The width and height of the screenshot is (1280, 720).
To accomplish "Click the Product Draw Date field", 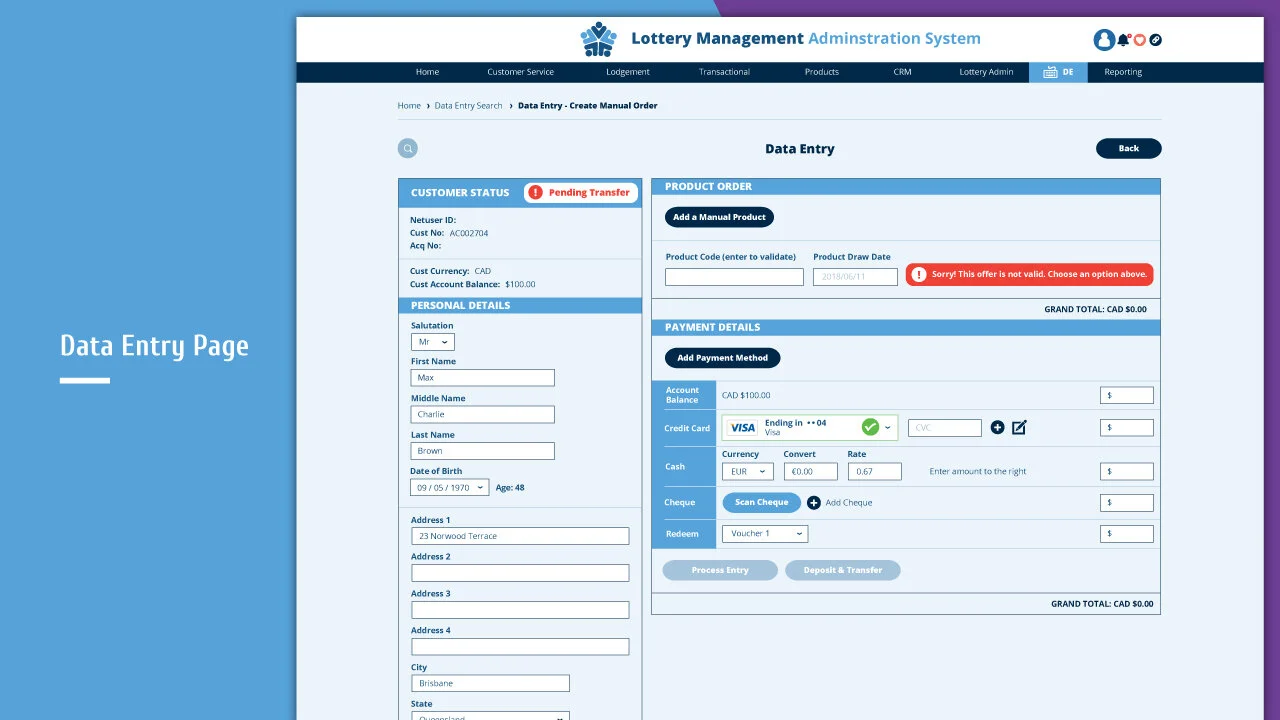I will pos(854,276).
